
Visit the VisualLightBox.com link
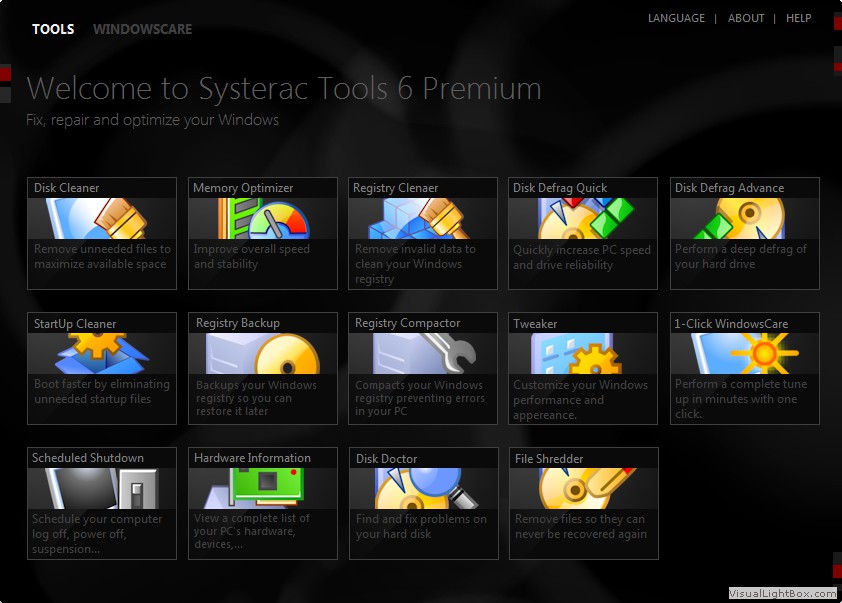pyautogui.click(x=781, y=591)
